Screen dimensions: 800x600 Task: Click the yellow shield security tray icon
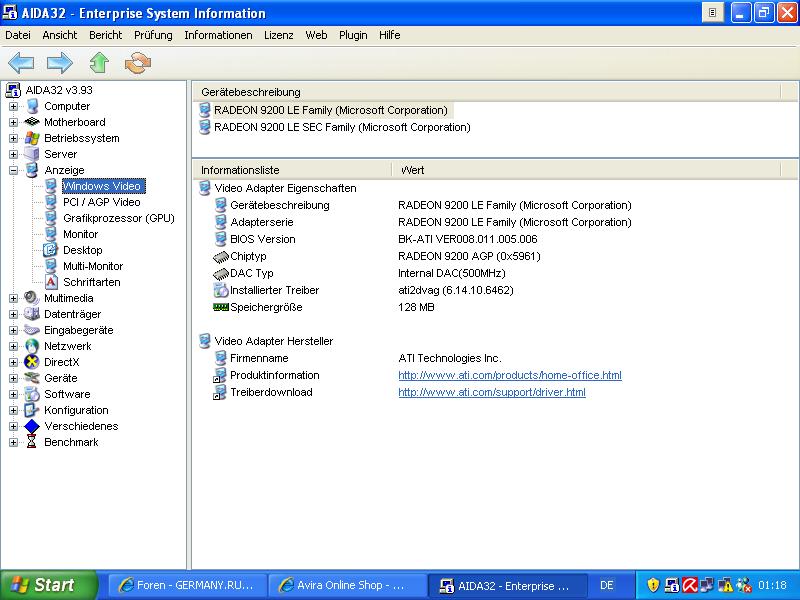[654, 585]
